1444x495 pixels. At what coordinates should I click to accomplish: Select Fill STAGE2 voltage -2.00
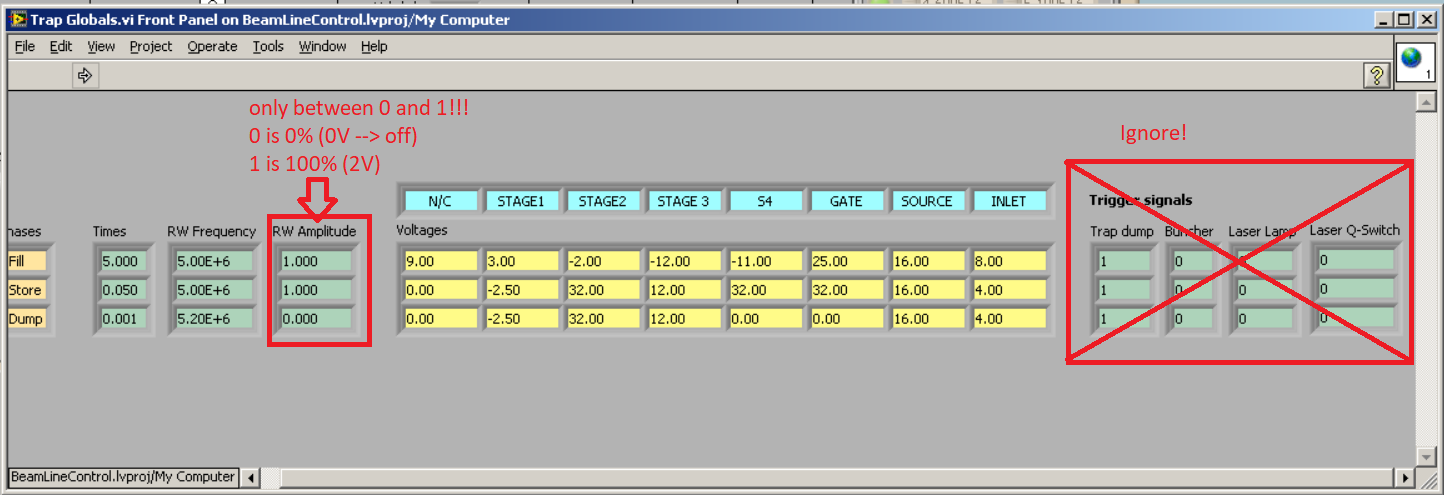coord(602,261)
